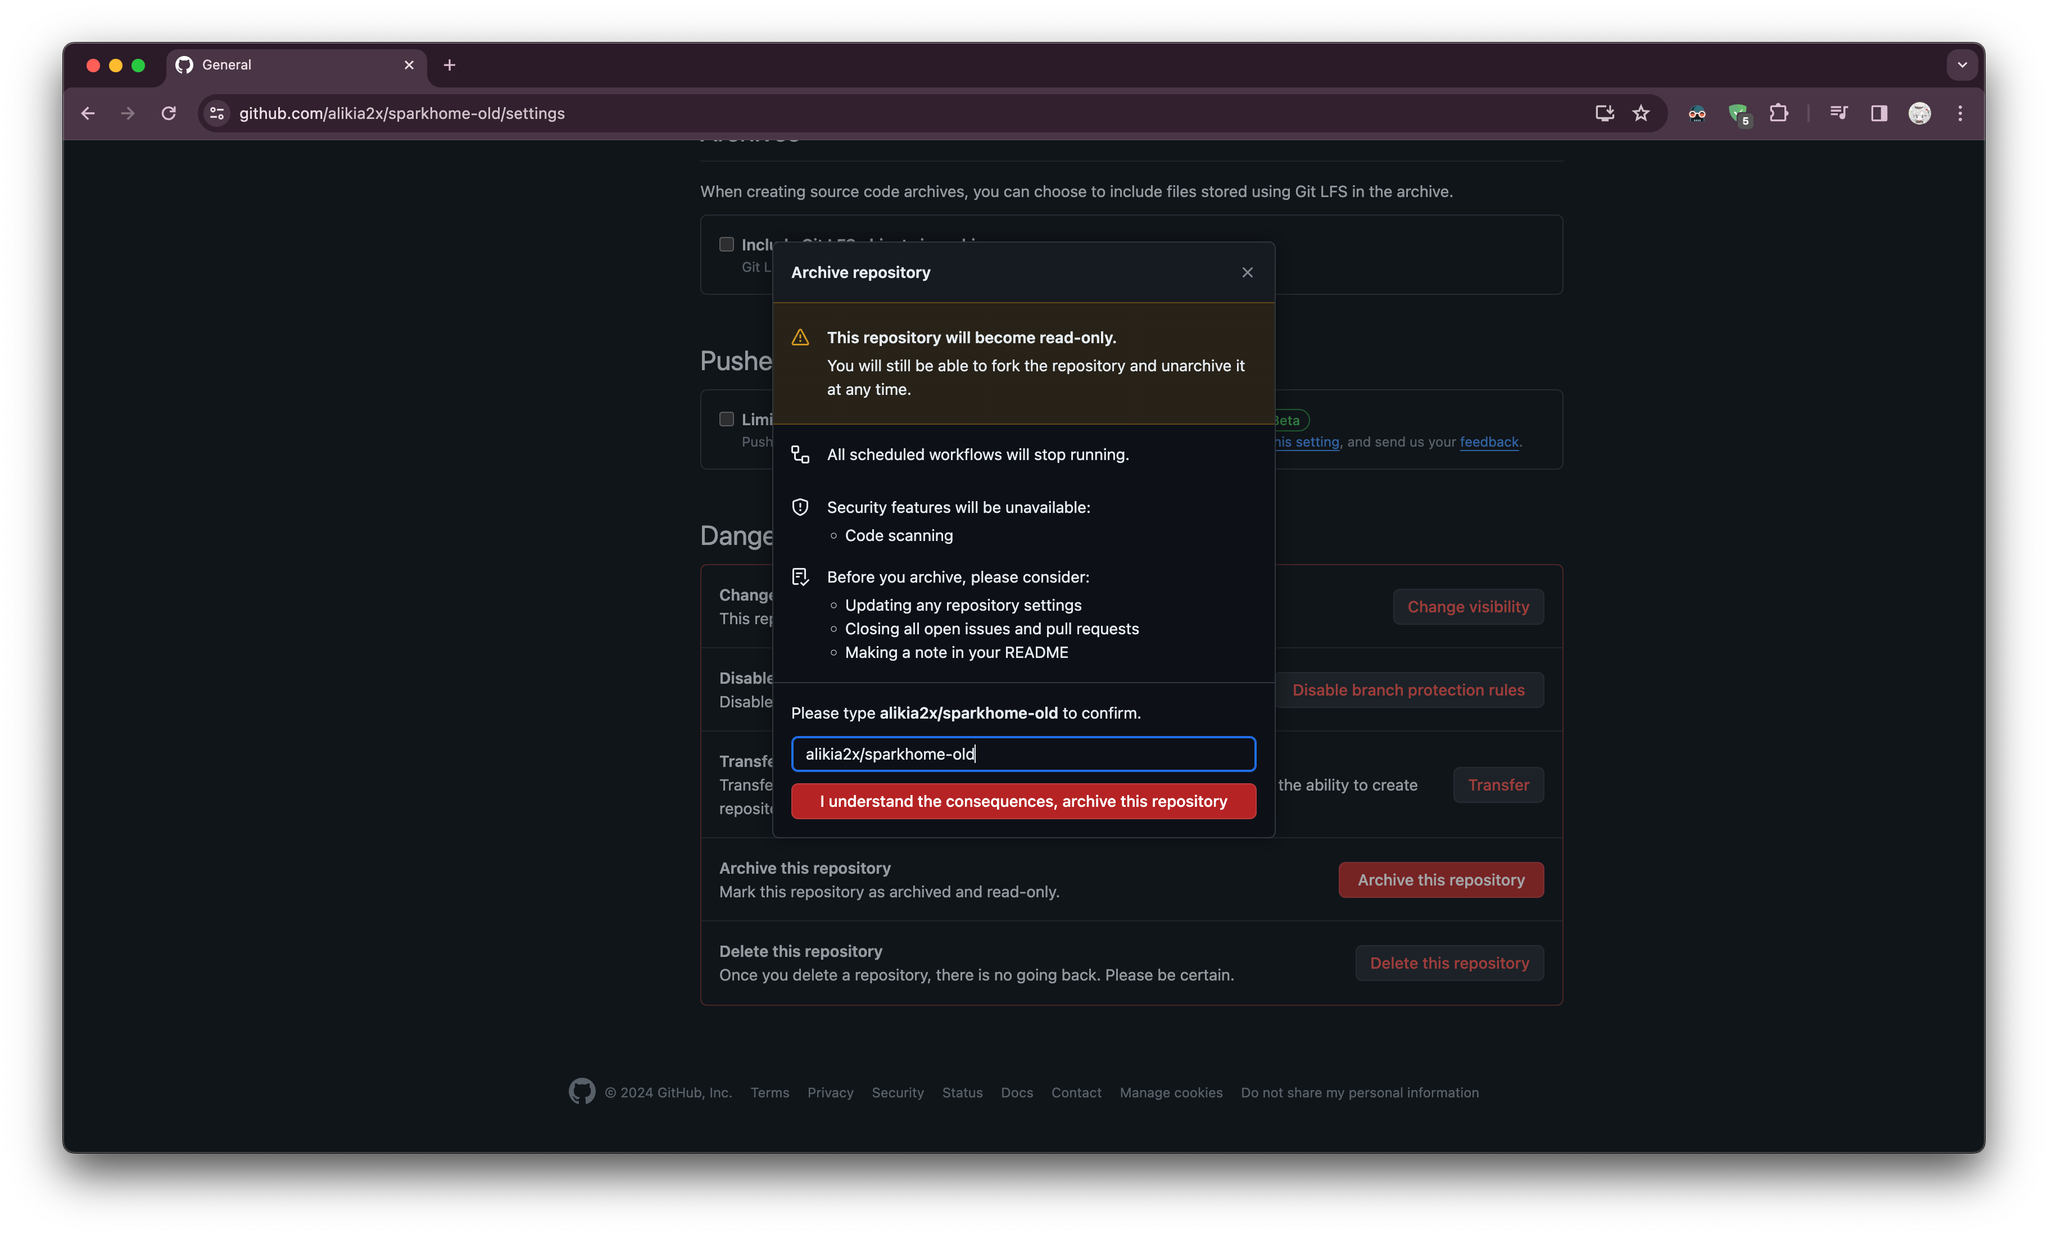Click the repository name confirmation field
The height and width of the screenshot is (1236, 2048).
pyautogui.click(x=1022, y=753)
